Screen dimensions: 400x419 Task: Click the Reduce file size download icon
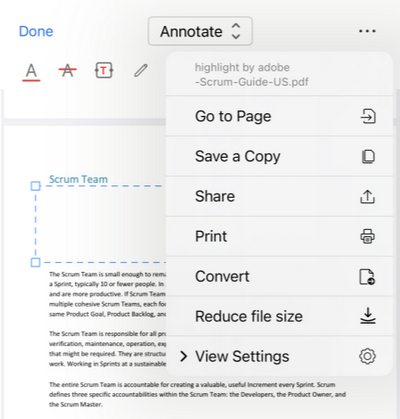point(368,316)
